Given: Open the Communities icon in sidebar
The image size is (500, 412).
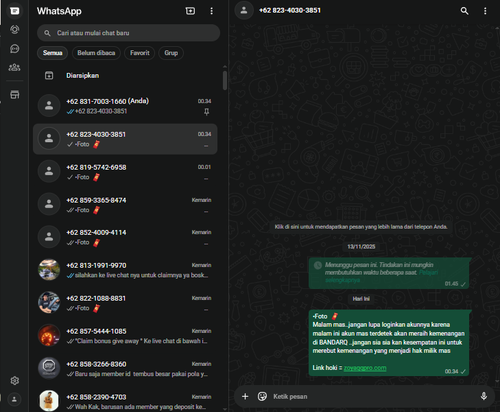Looking at the screenshot, I should 14,68.
